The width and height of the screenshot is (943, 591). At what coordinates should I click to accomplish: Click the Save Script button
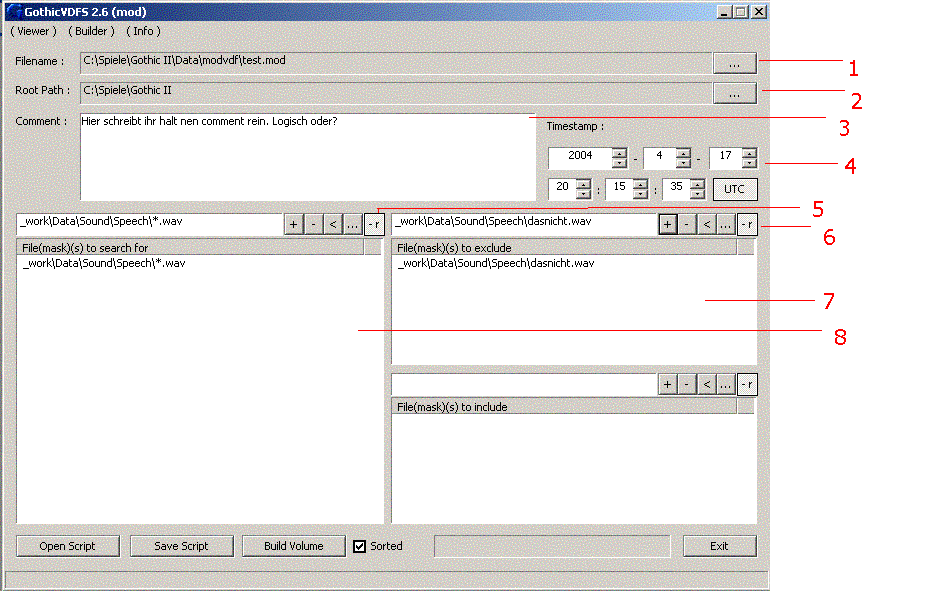click(x=181, y=546)
